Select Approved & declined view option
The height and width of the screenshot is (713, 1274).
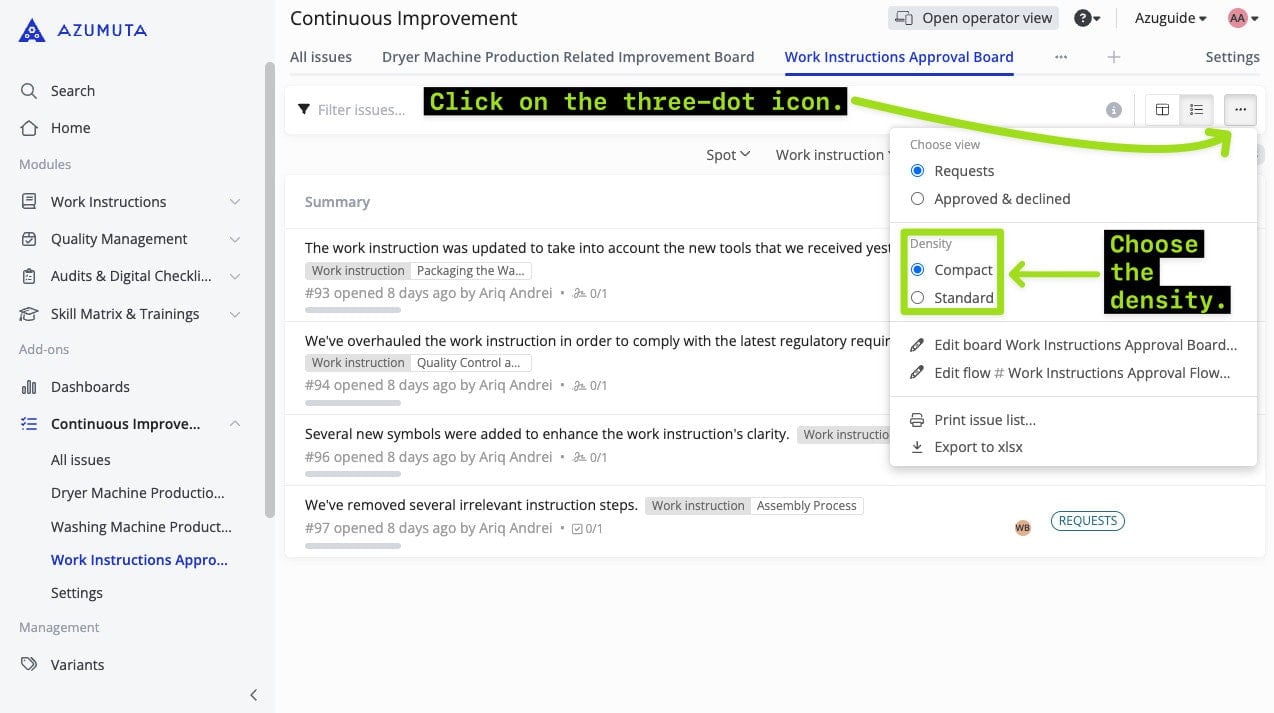click(917, 199)
